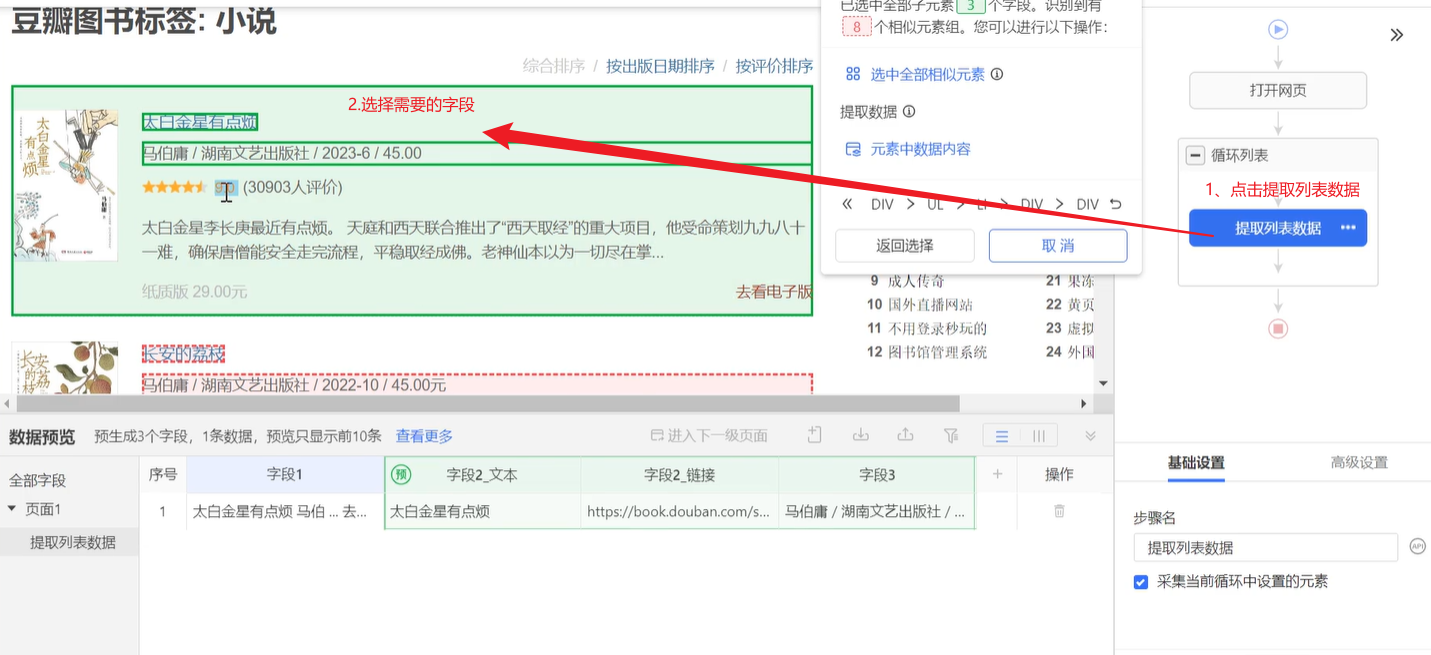The width and height of the screenshot is (1431, 655).
Task: Click the info icon beside 选中全部相似元素
Action: coord(997,74)
